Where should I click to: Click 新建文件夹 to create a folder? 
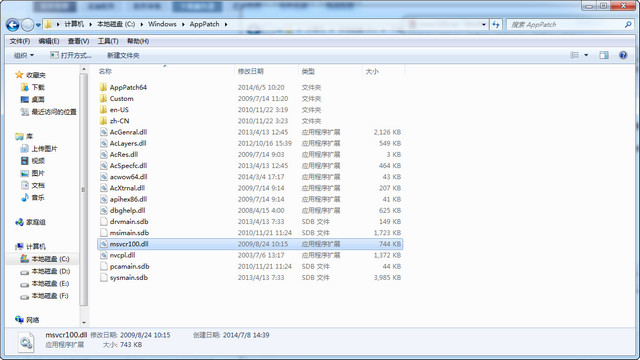click(123, 56)
